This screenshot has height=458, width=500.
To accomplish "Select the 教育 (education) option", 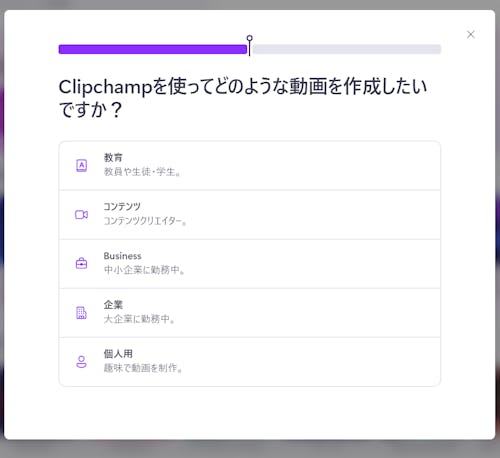I will pos(250,166).
